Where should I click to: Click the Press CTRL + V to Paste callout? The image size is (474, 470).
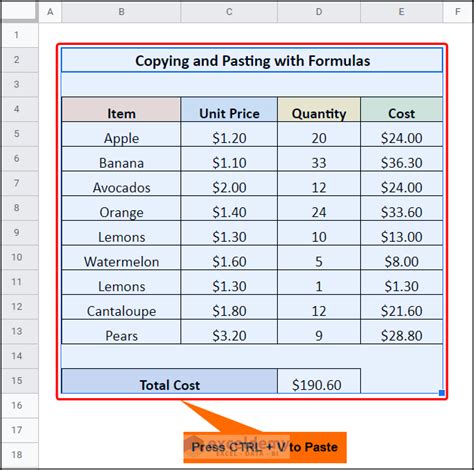[265, 447]
